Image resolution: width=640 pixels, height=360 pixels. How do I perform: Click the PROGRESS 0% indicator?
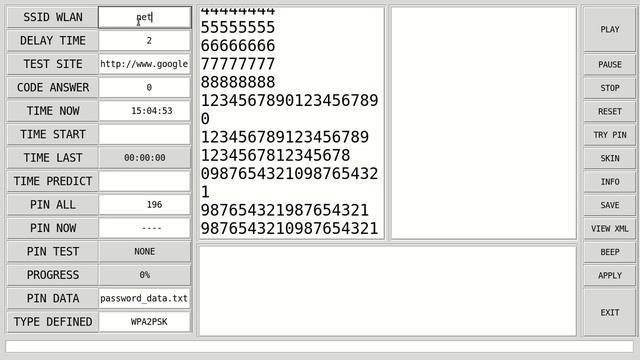click(x=144, y=275)
